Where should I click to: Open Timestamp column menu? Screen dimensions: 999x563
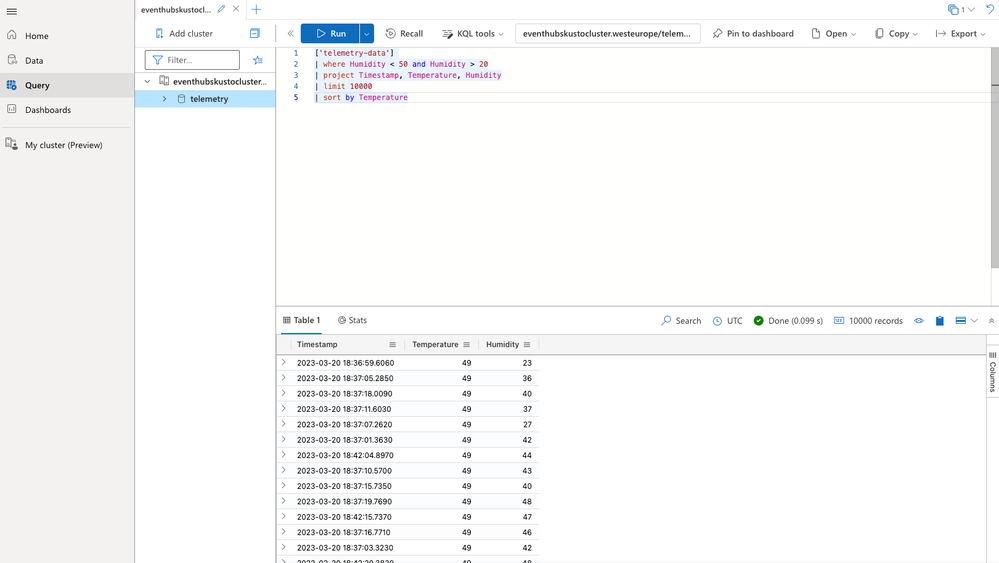[392, 345]
